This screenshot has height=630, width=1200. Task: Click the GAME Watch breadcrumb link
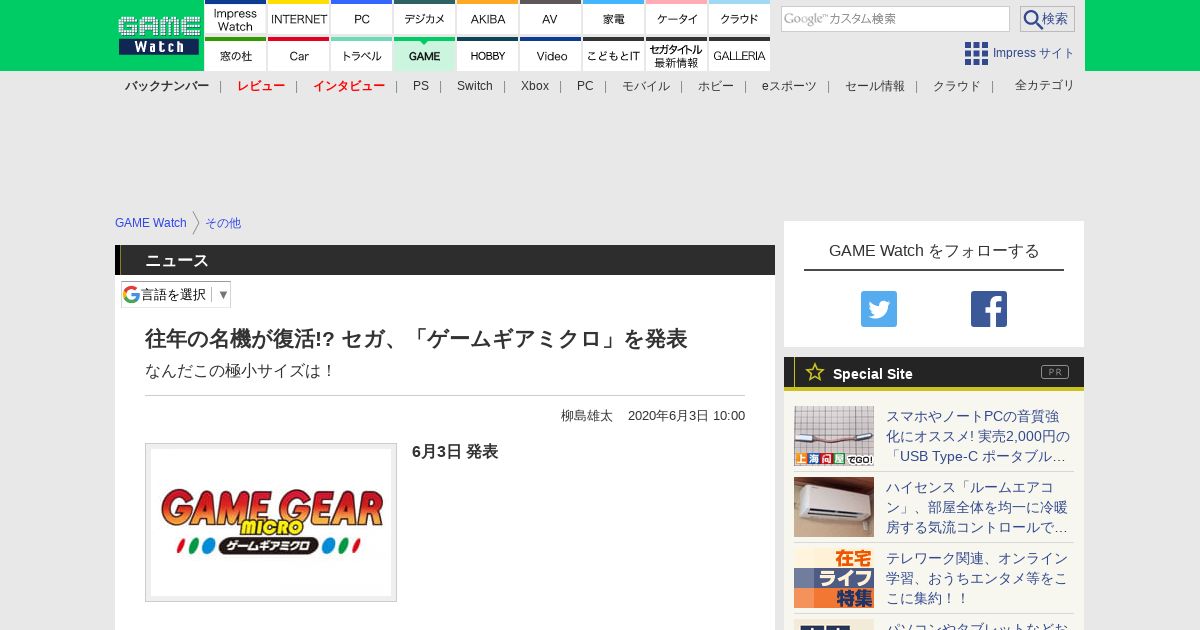tap(151, 223)
